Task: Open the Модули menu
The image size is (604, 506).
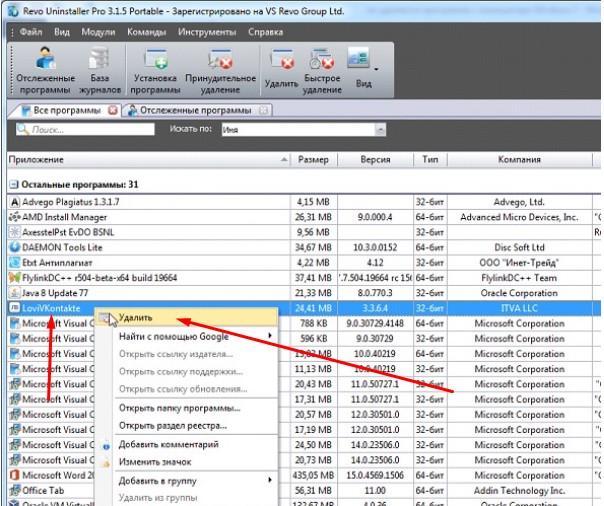Action: coord(98,32)
